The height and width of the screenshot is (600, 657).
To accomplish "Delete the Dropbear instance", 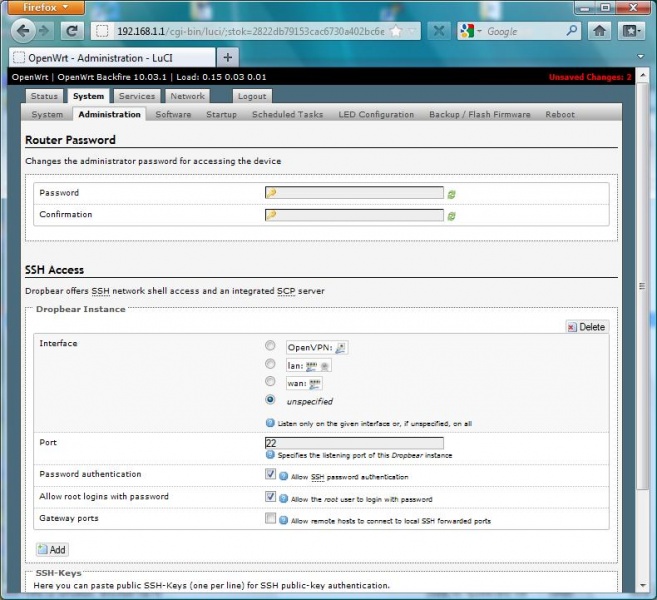I will (586, 326).
